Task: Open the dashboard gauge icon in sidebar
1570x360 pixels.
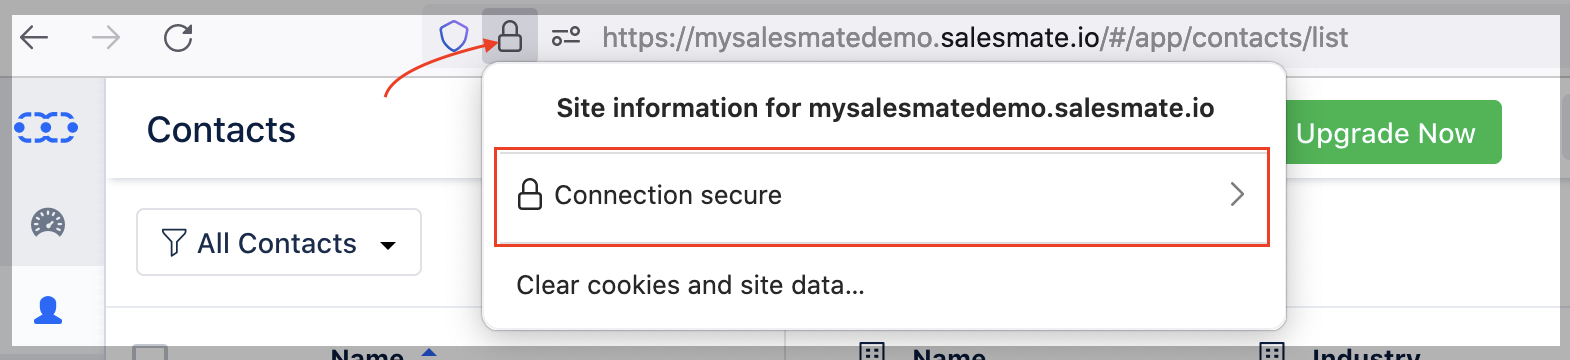Action: coord(48,222)
